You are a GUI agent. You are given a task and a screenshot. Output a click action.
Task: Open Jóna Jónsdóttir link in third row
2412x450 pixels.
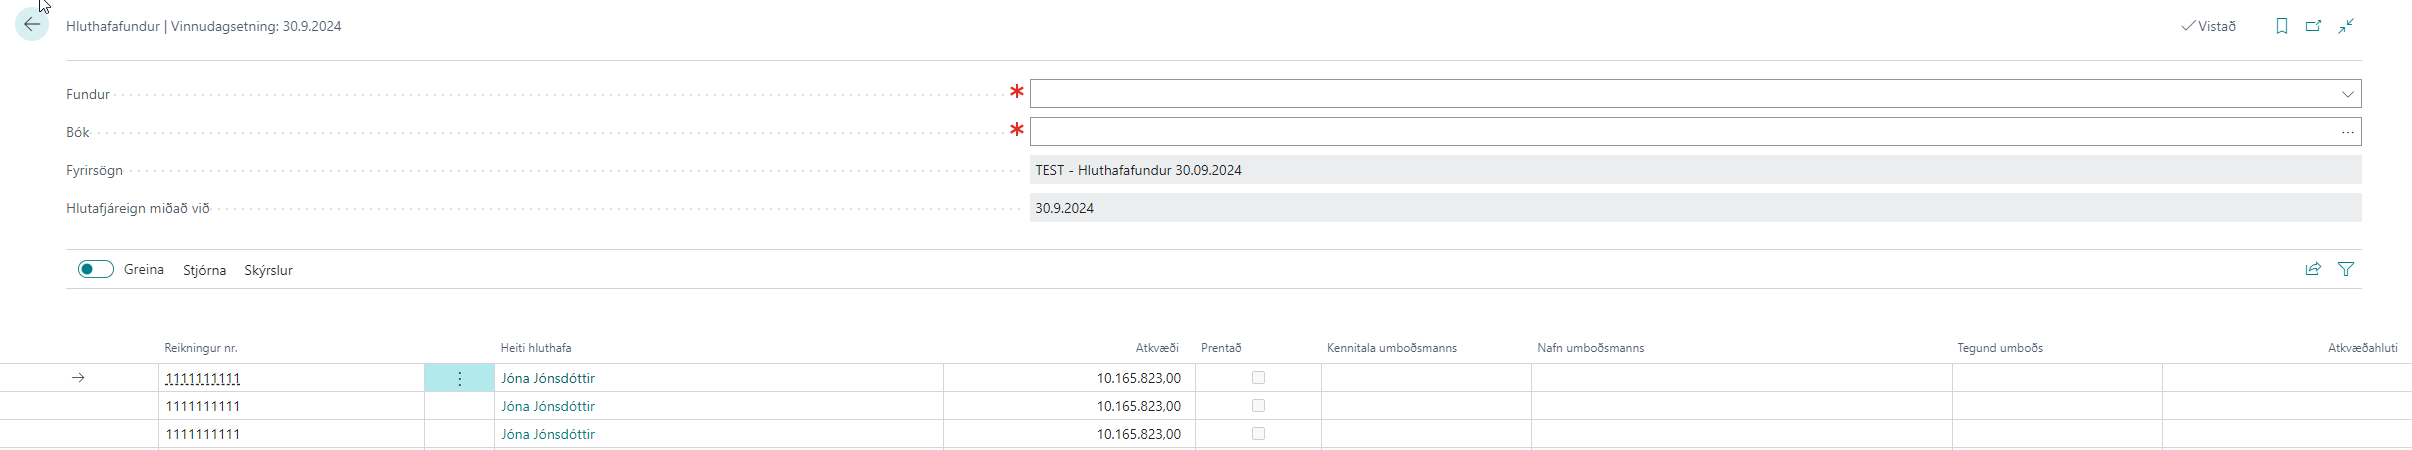[548, 434]
